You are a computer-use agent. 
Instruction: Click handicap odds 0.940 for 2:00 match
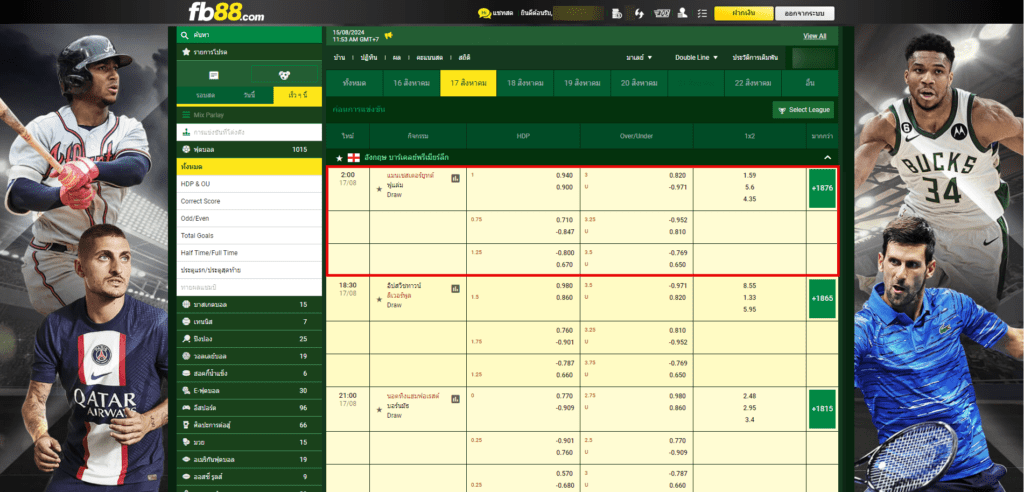coord(564,176)
